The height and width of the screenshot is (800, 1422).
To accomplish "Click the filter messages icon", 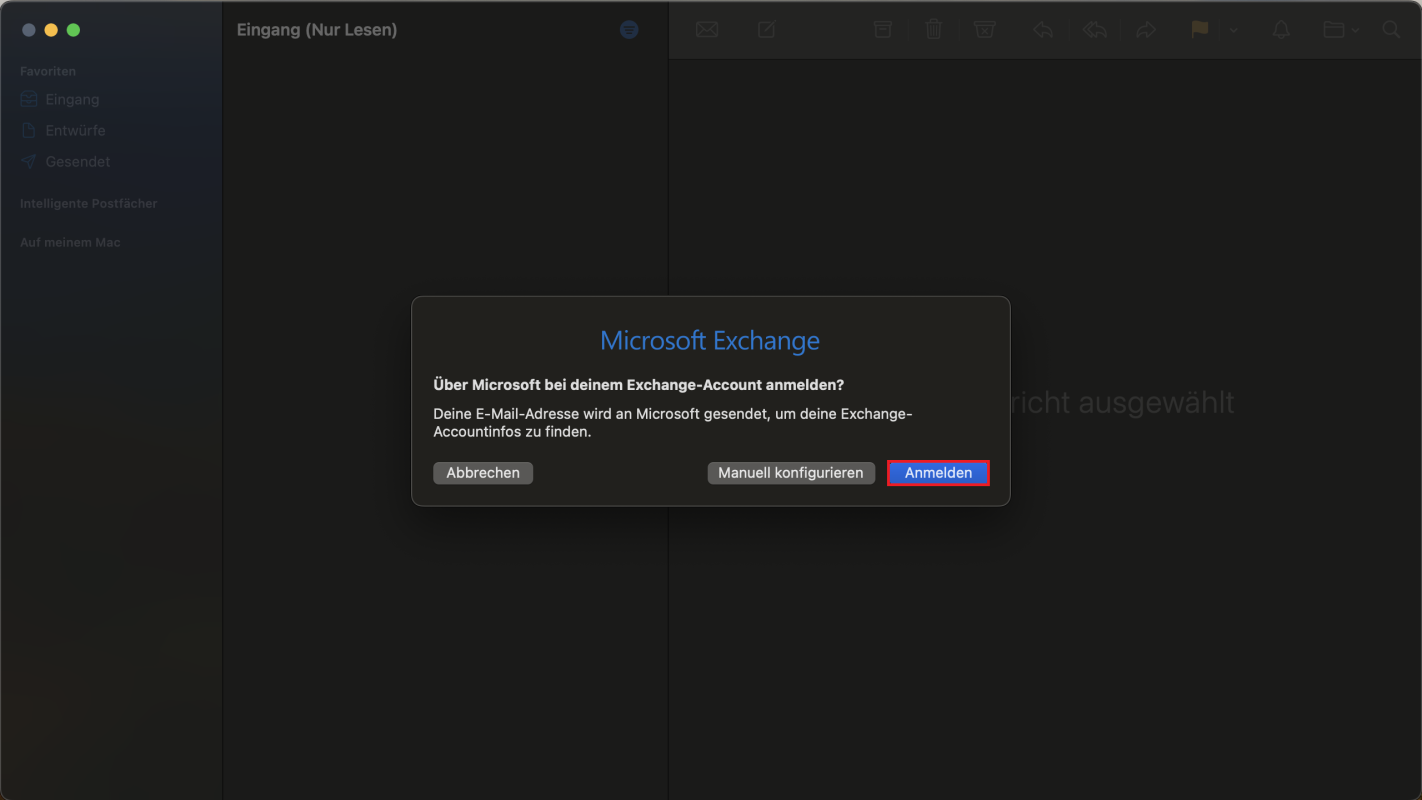I will click(629, 30).
